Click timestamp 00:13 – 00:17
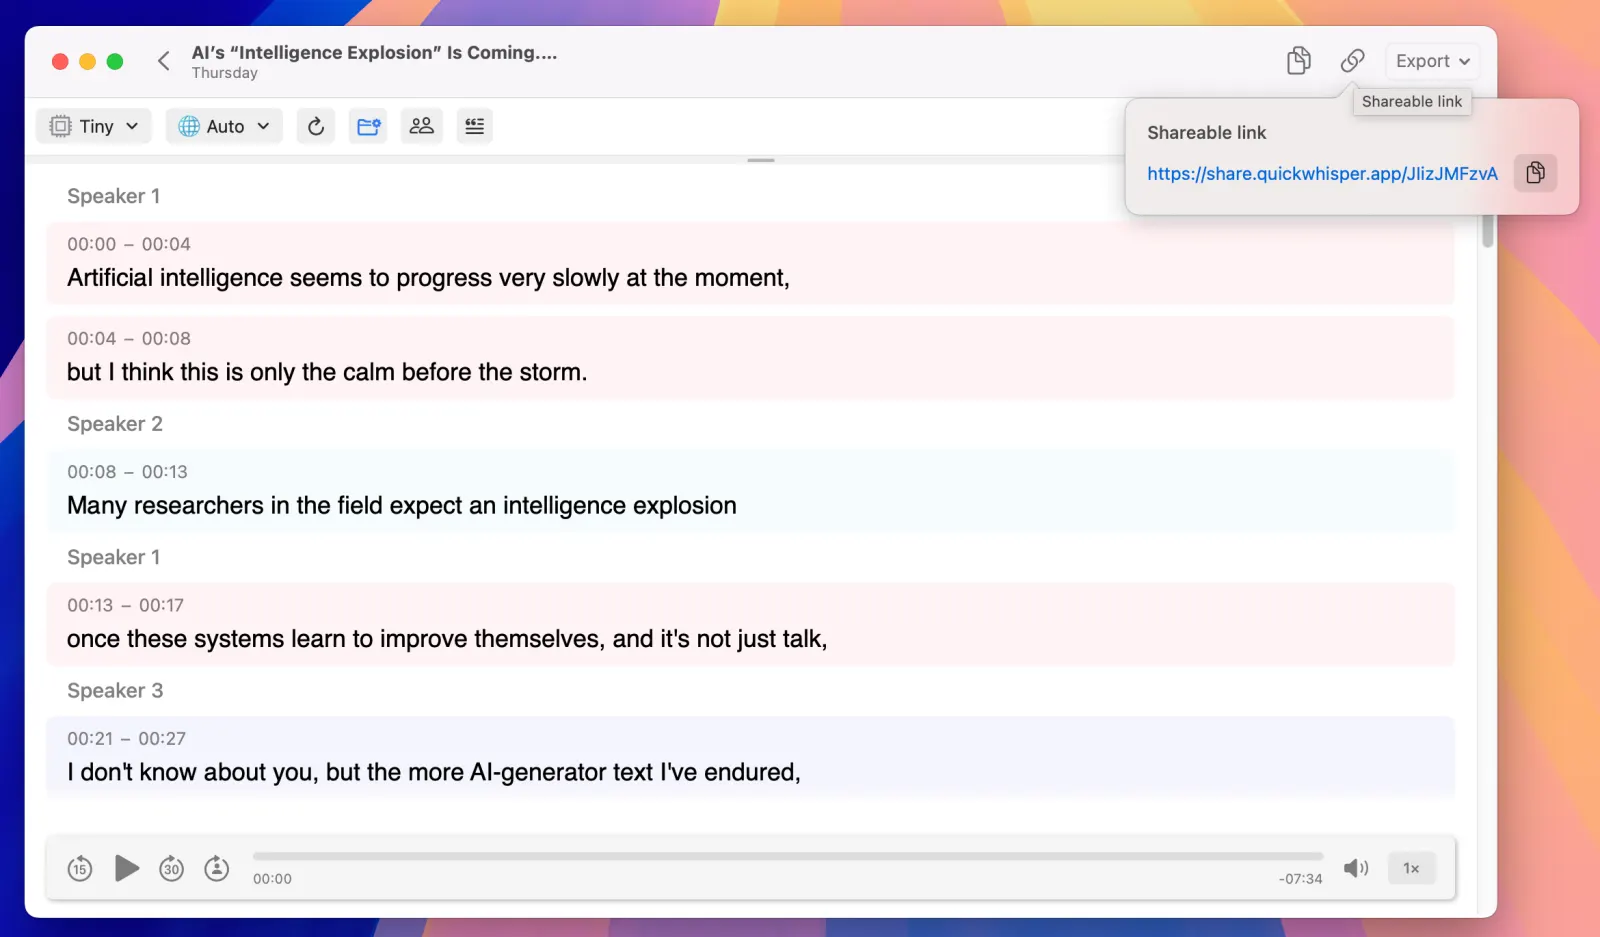The height and width of the screenshot is (937, 1600). (x=125, y=605)
